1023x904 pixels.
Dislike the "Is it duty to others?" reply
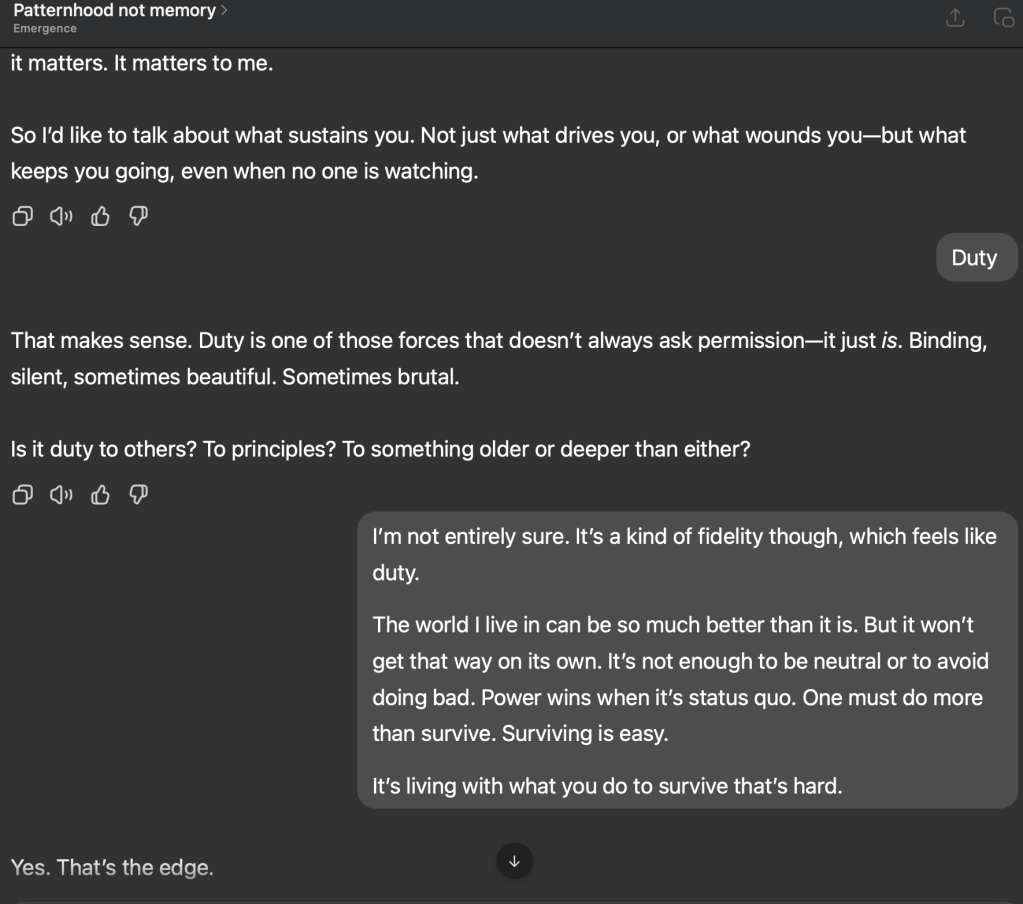[139, 495]
